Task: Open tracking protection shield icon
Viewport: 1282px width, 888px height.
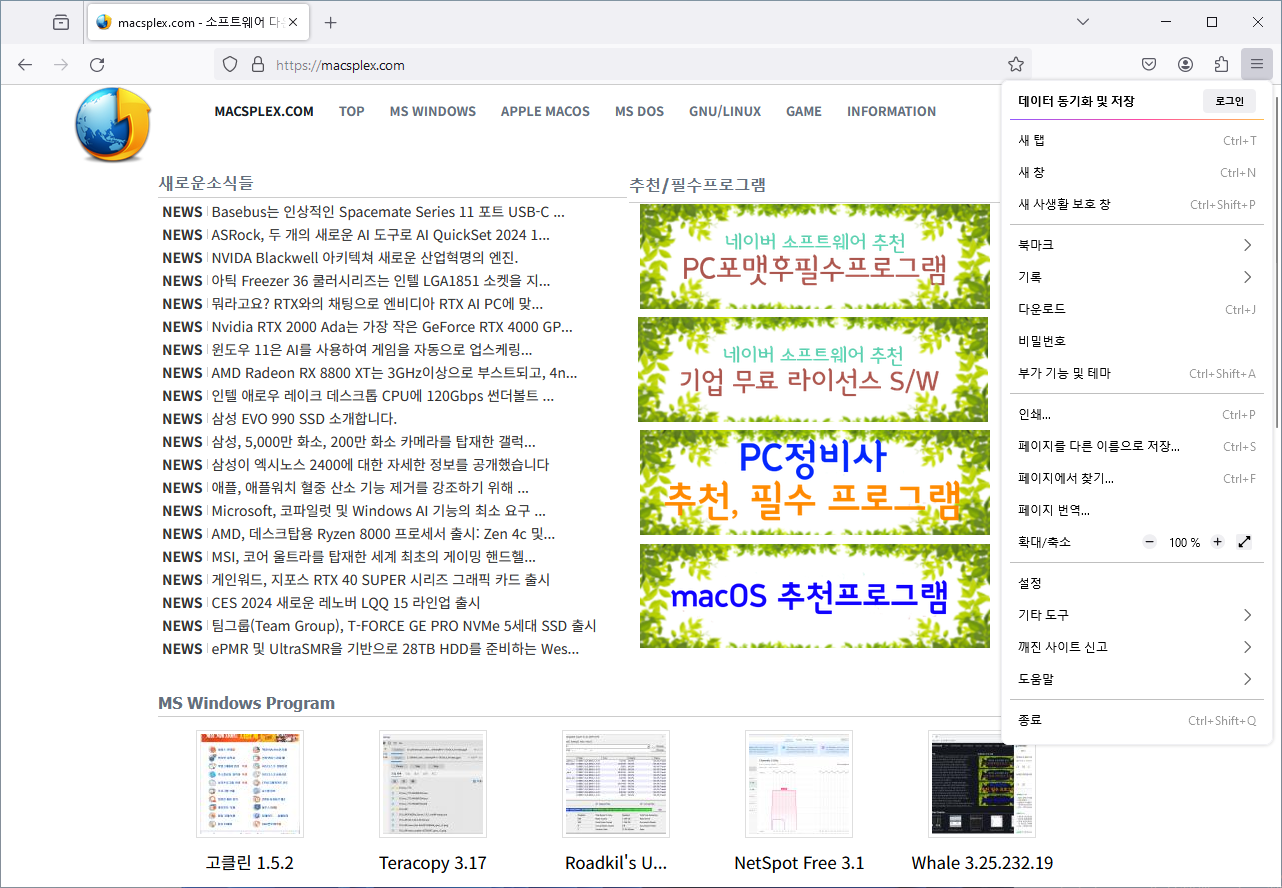Action: pyautogui.click(x=230, y=64)
